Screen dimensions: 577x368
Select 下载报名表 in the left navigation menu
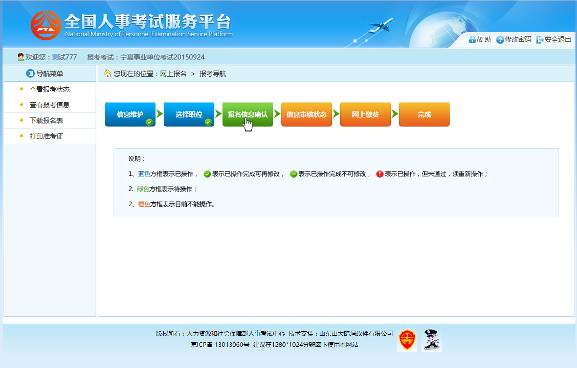point(50,120)
